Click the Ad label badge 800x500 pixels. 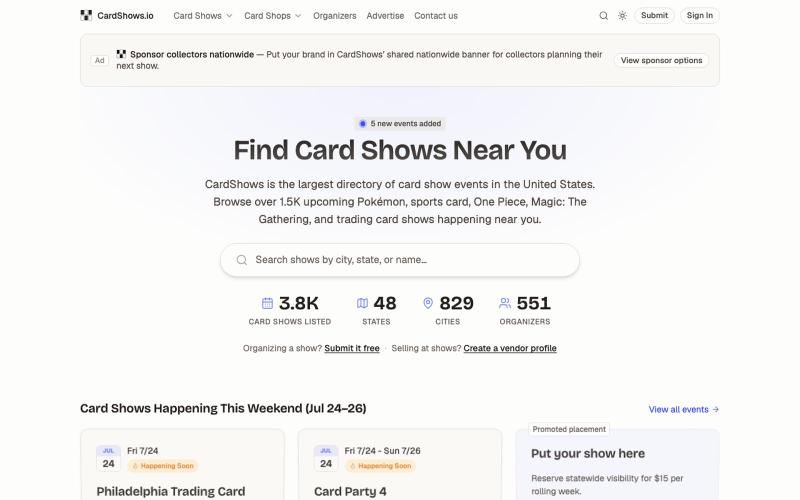click(x=99, y=60)
